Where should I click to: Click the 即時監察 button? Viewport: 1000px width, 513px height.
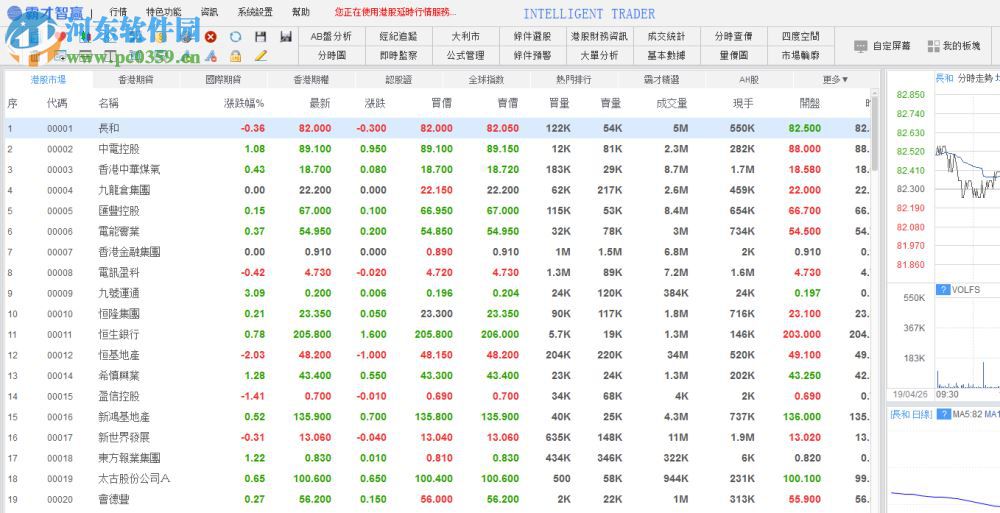(398, 56)
